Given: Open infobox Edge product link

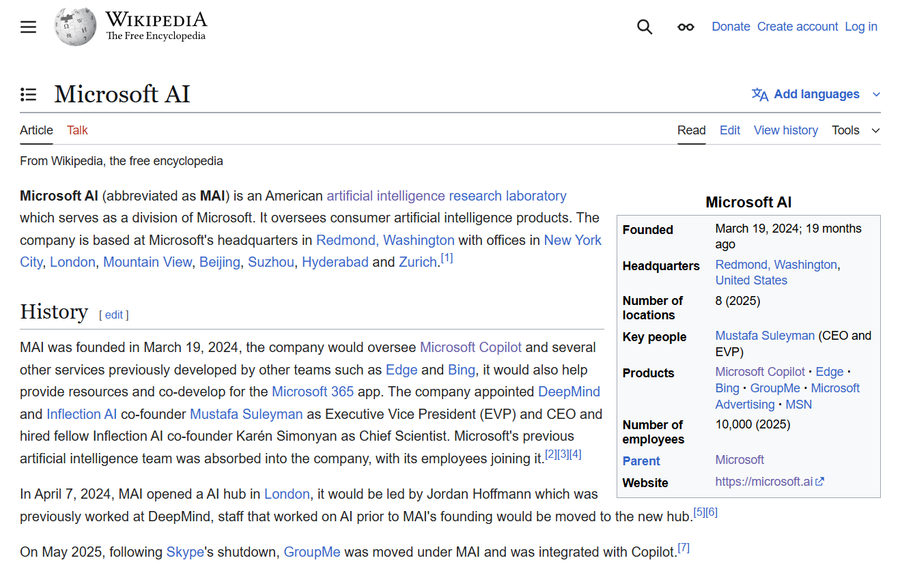Looking at the screenshot, I should pyautogui.click(x=829, y=372).
